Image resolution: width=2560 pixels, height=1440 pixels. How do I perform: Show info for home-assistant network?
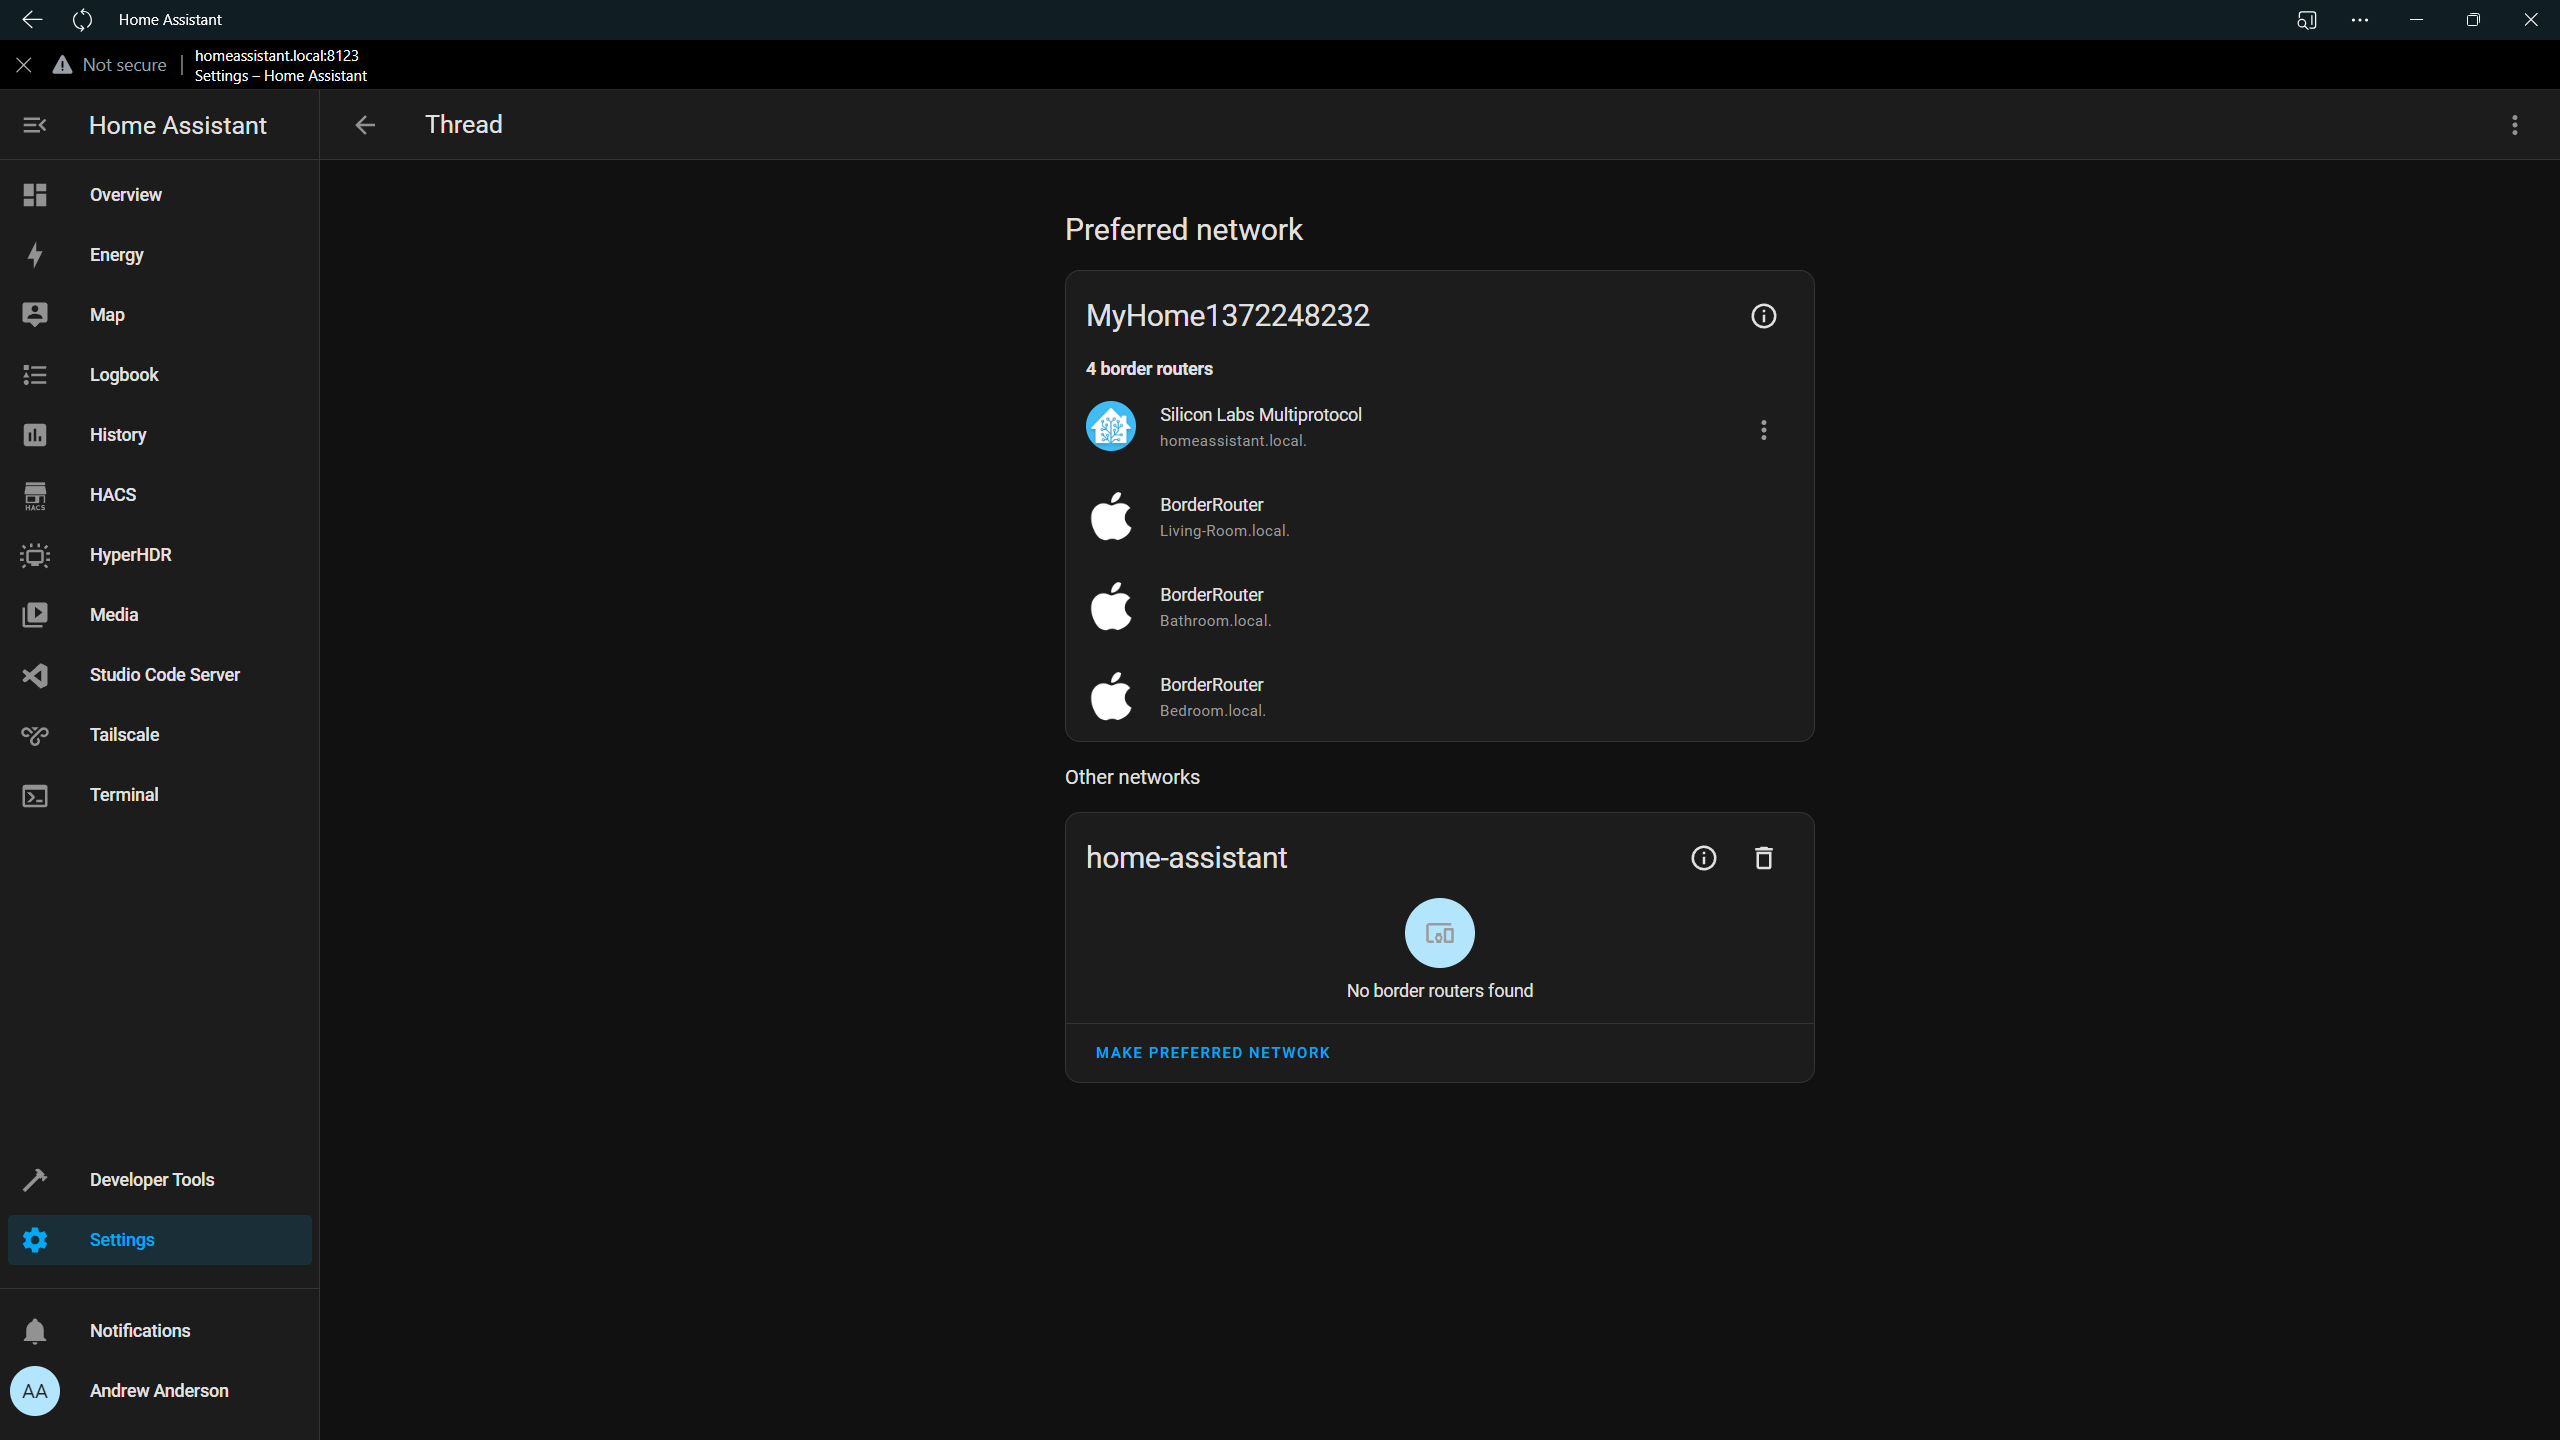coord(1703,857)
